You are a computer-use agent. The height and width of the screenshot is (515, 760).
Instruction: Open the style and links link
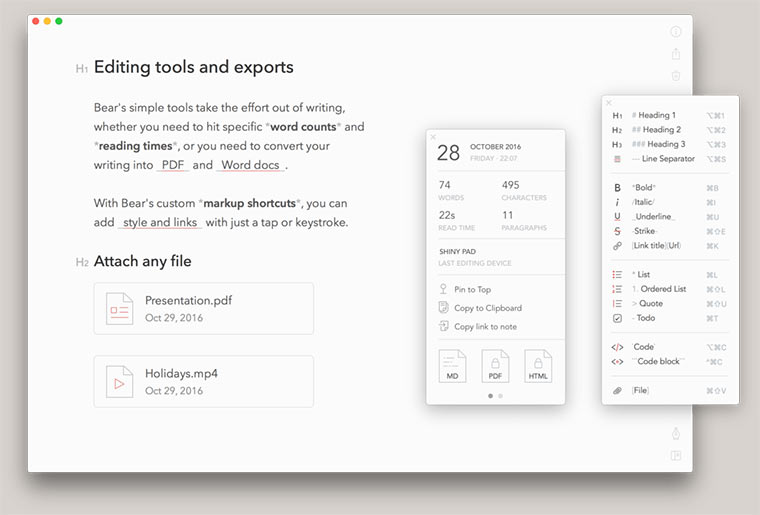[x=160, y=222]
